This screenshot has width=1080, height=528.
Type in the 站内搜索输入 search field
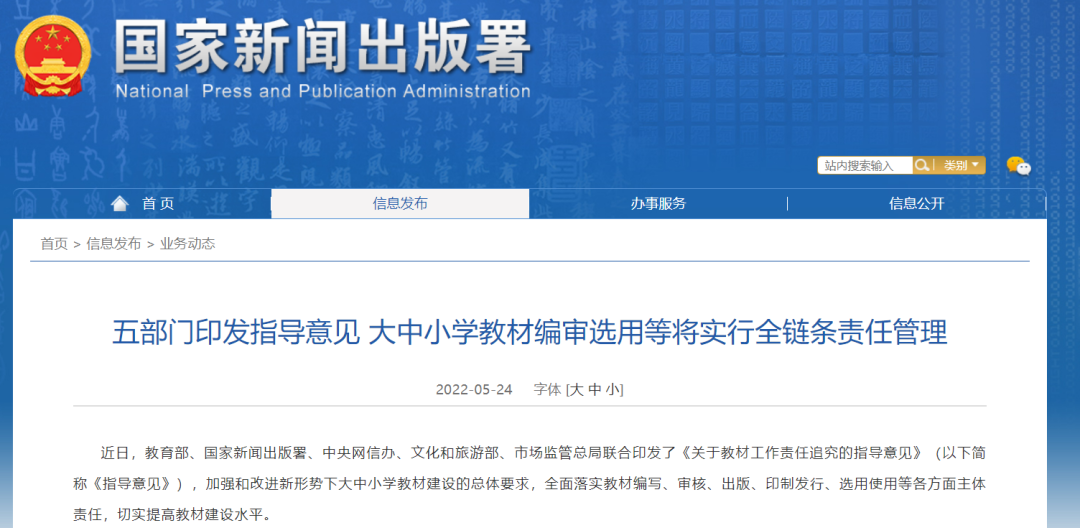pos(864,165)
